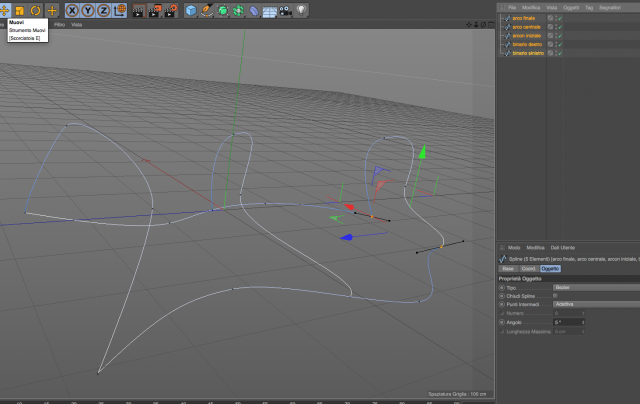Click viewport layout toggle icon
This screenshot has height=404, width=640.
point(491,25)
